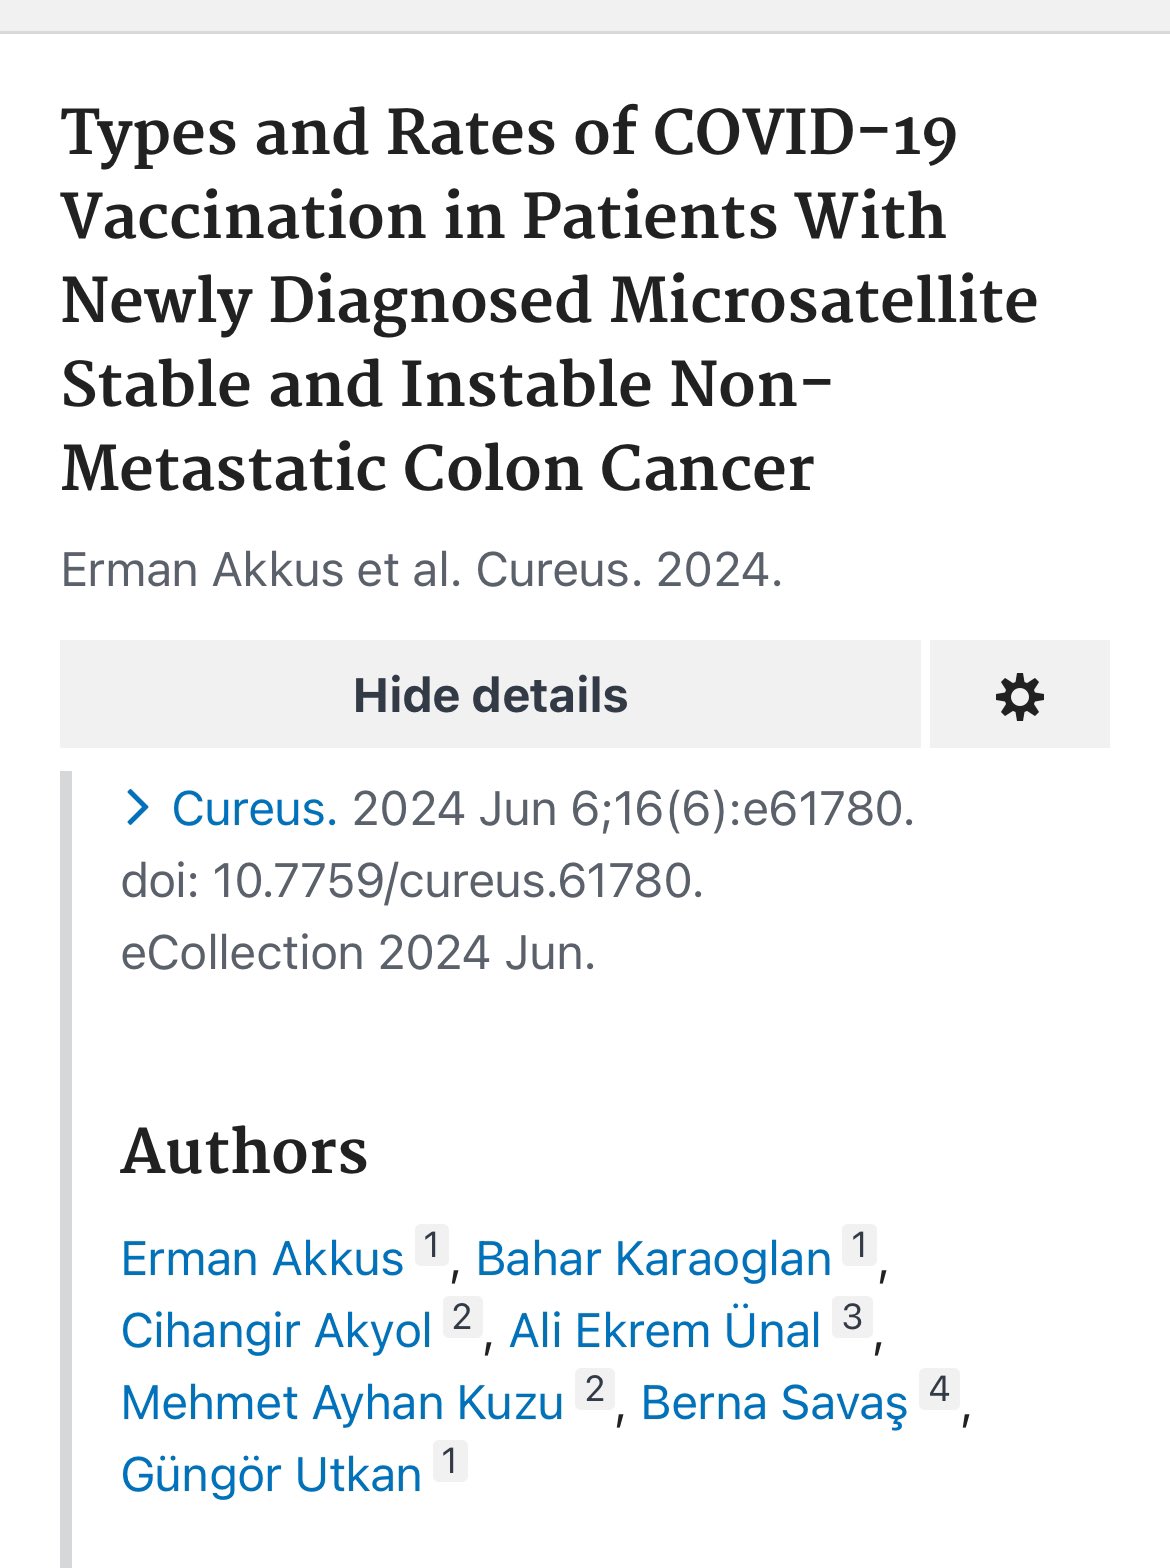
Task: Show affiliation 2 beside Mehmet Ayhan Kuzu
Action: coord(595,1390)
